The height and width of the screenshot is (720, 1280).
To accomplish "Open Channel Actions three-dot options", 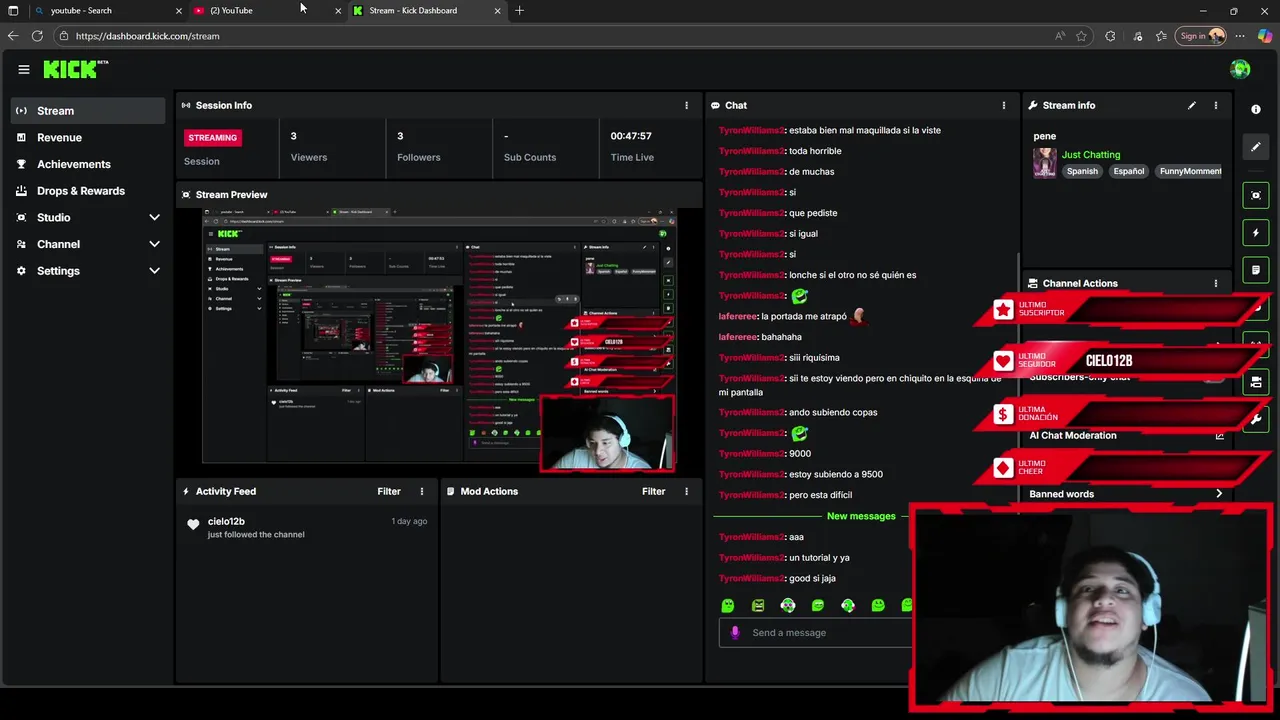I will click(1216, 283).
